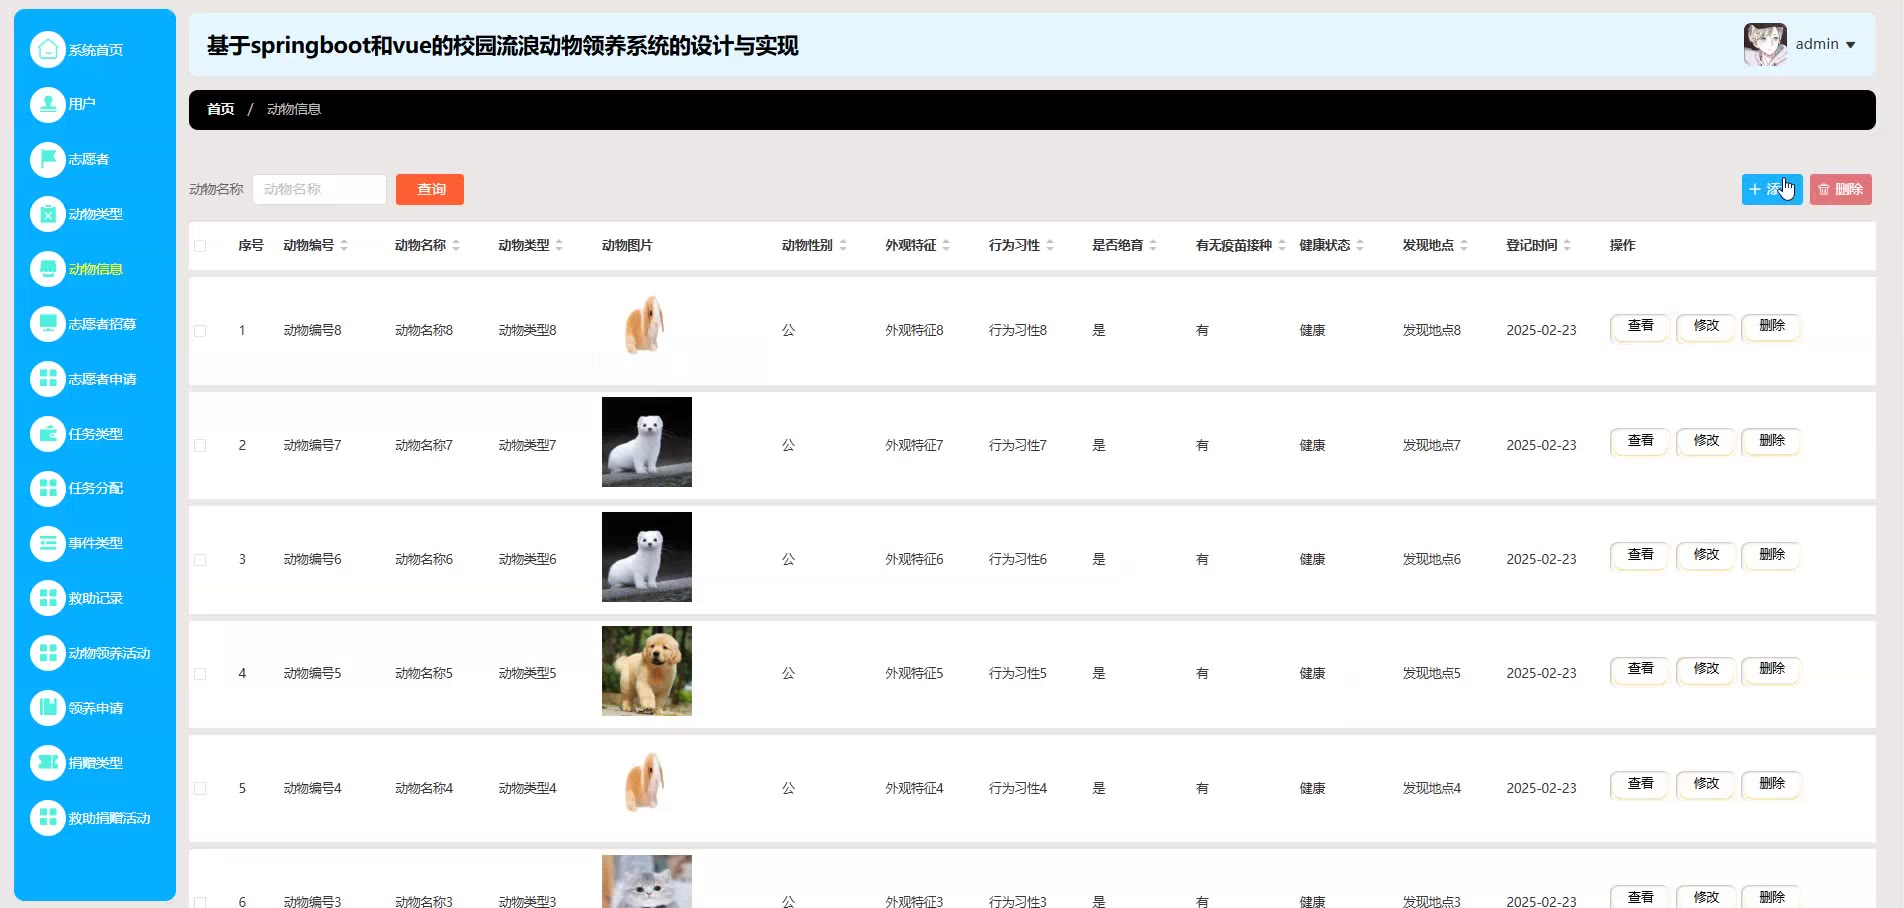
Task: Check the box for row 动物编号8
Action: tap(200, 331)
